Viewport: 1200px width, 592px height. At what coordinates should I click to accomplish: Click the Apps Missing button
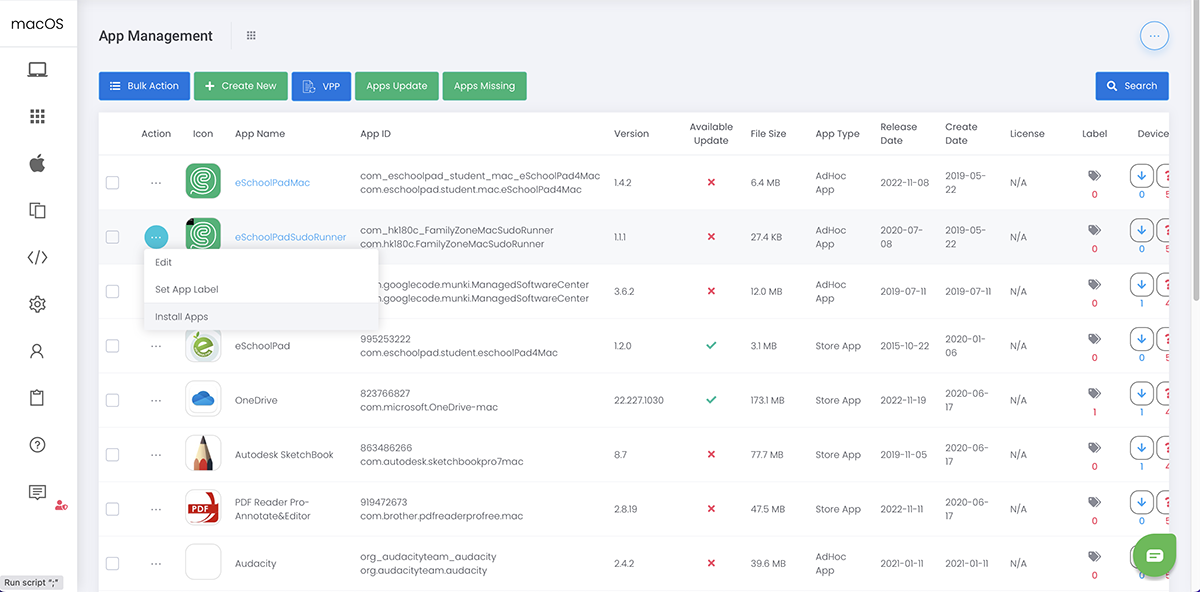coord(484,86)
